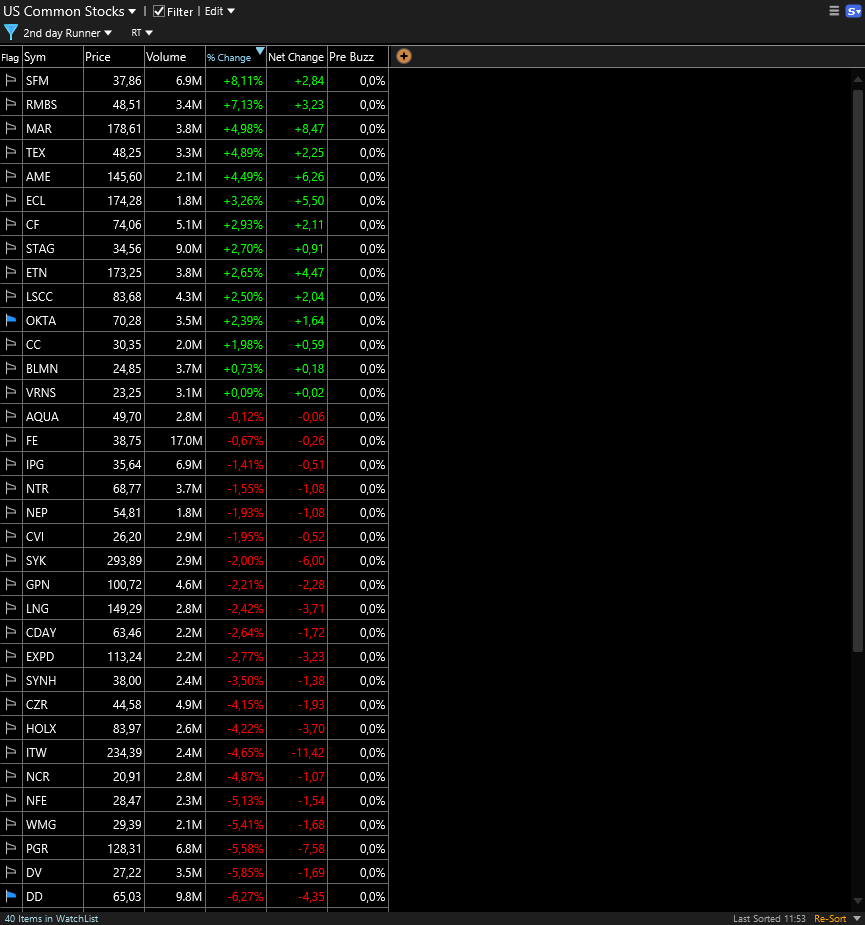
Task: Click the blue filter funnel icon
Action: [11, 32]
